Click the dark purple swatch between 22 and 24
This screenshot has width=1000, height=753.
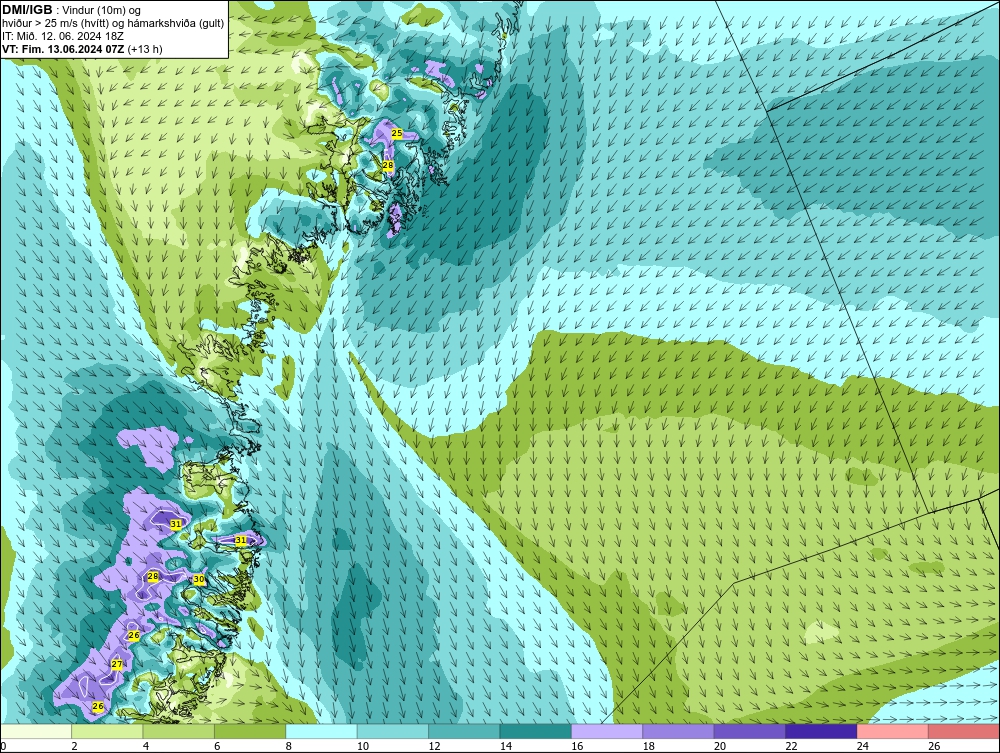[821, 731]
